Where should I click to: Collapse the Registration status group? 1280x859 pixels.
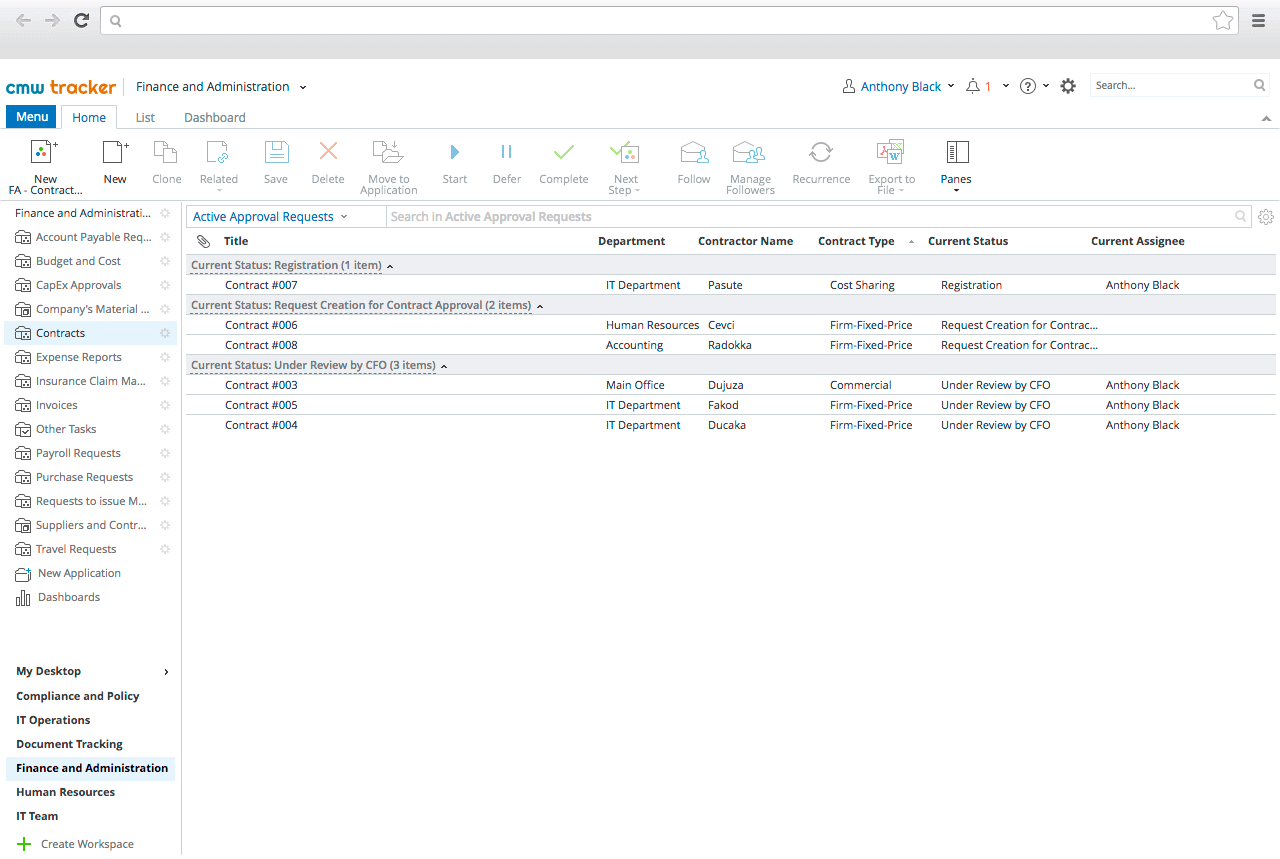[x=390, y=266]
